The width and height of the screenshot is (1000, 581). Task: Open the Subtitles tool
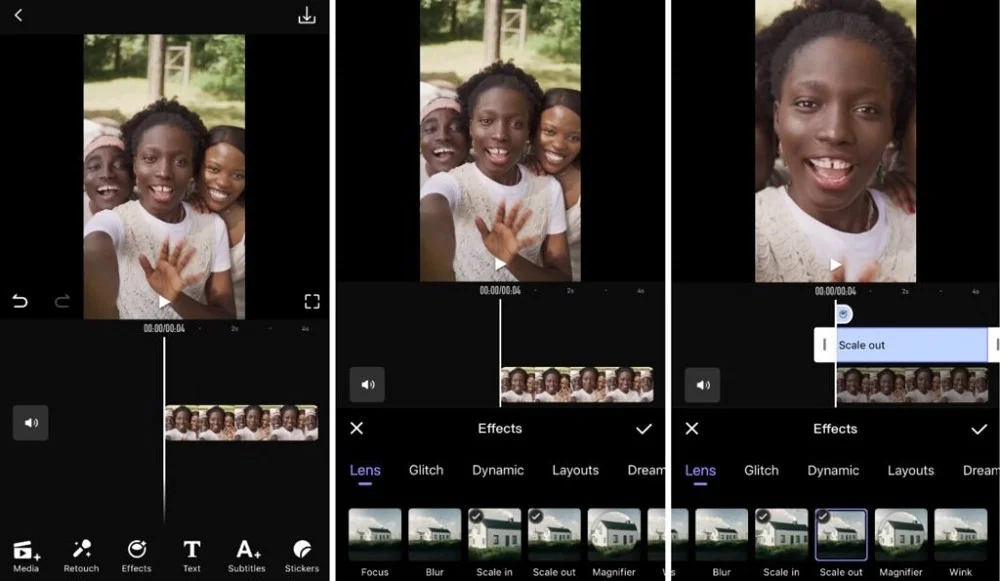coord(247,556)
